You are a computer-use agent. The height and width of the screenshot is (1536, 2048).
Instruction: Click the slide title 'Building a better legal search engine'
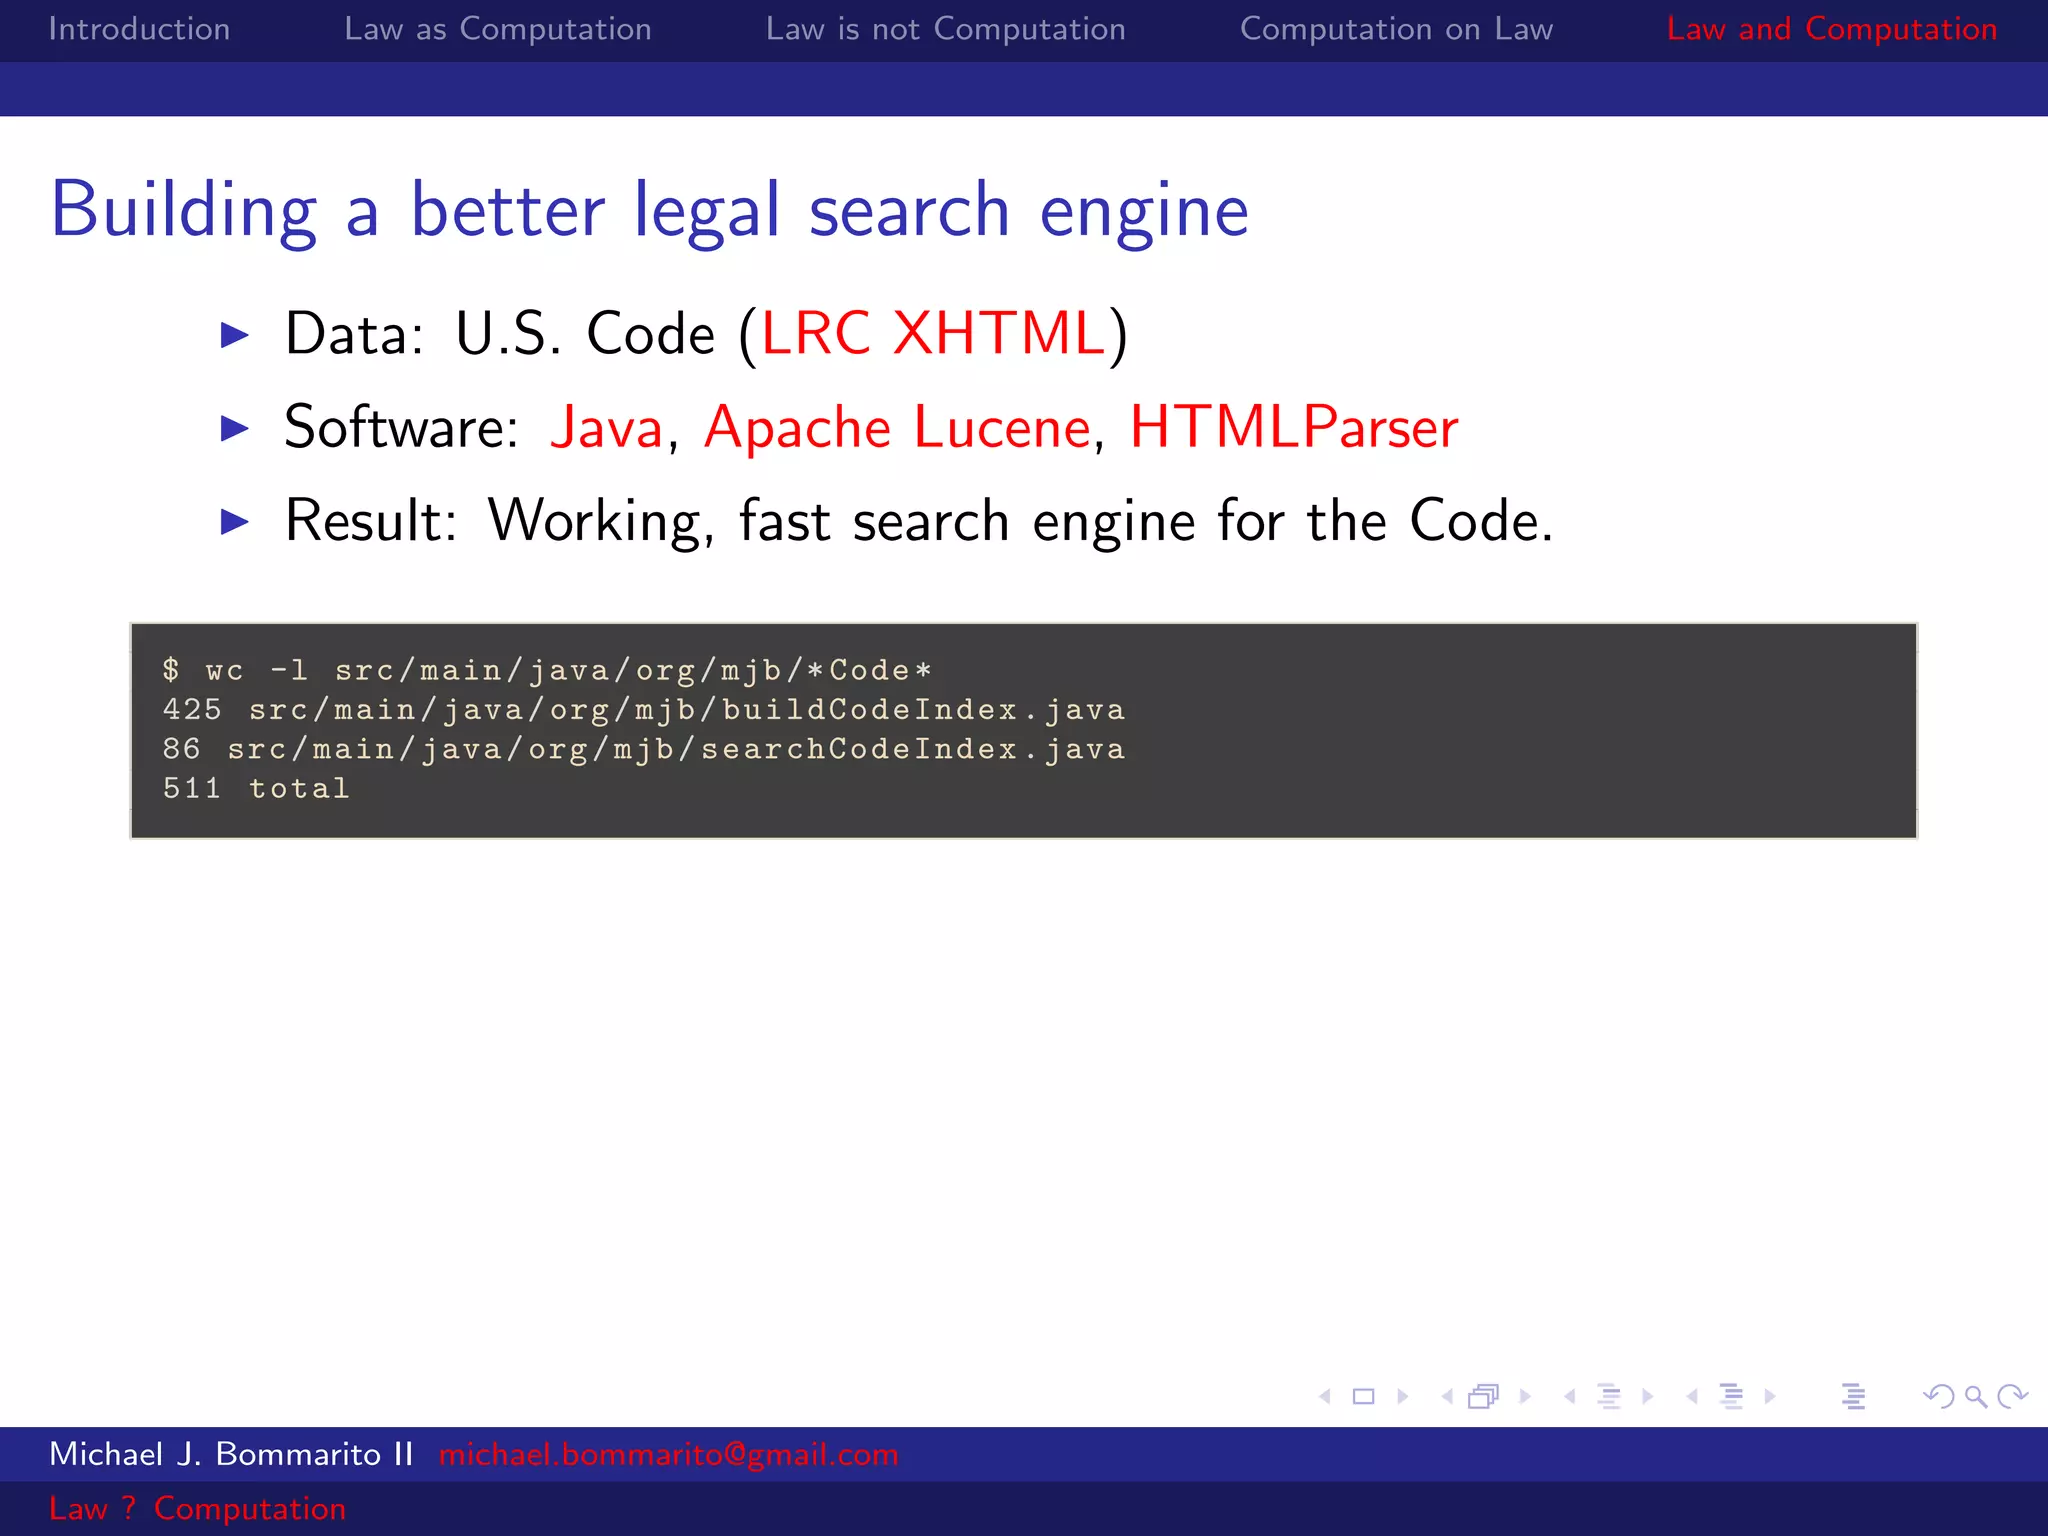[650, 211]
